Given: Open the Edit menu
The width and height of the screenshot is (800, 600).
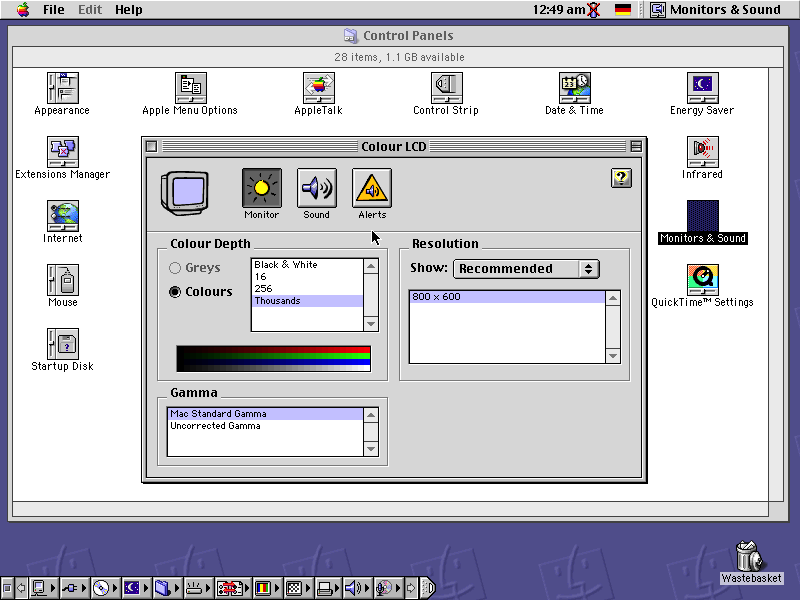Looking at the screenshot, I should (x=90, y=10).
